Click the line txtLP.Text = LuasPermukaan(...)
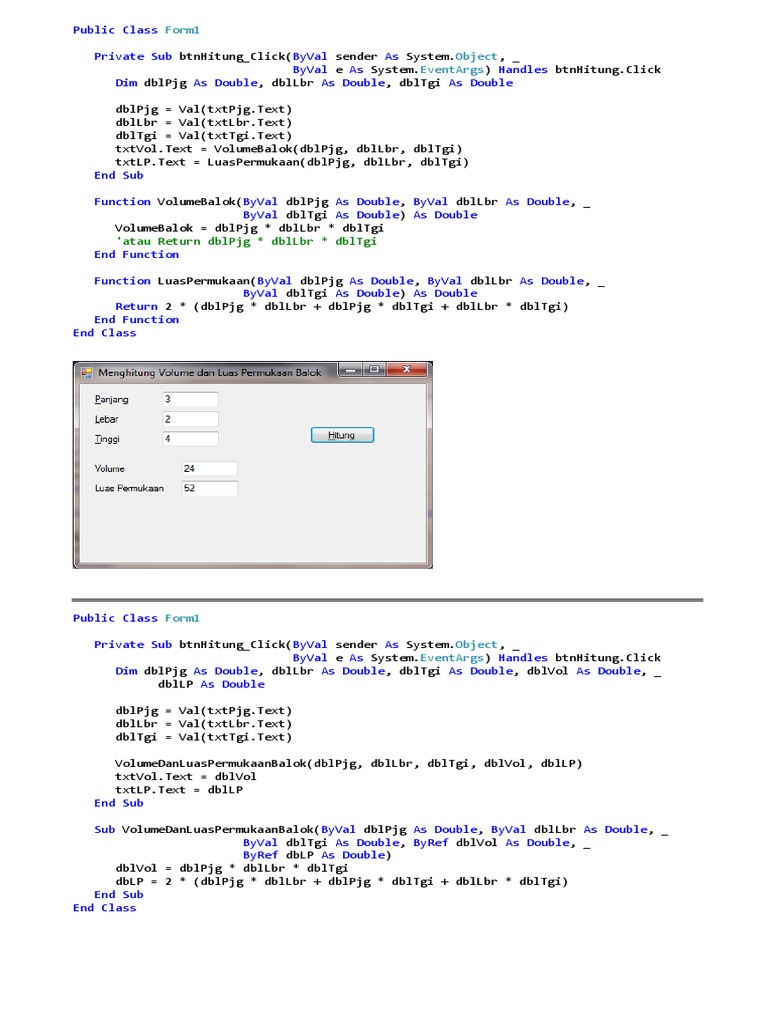 pos(292,162)
